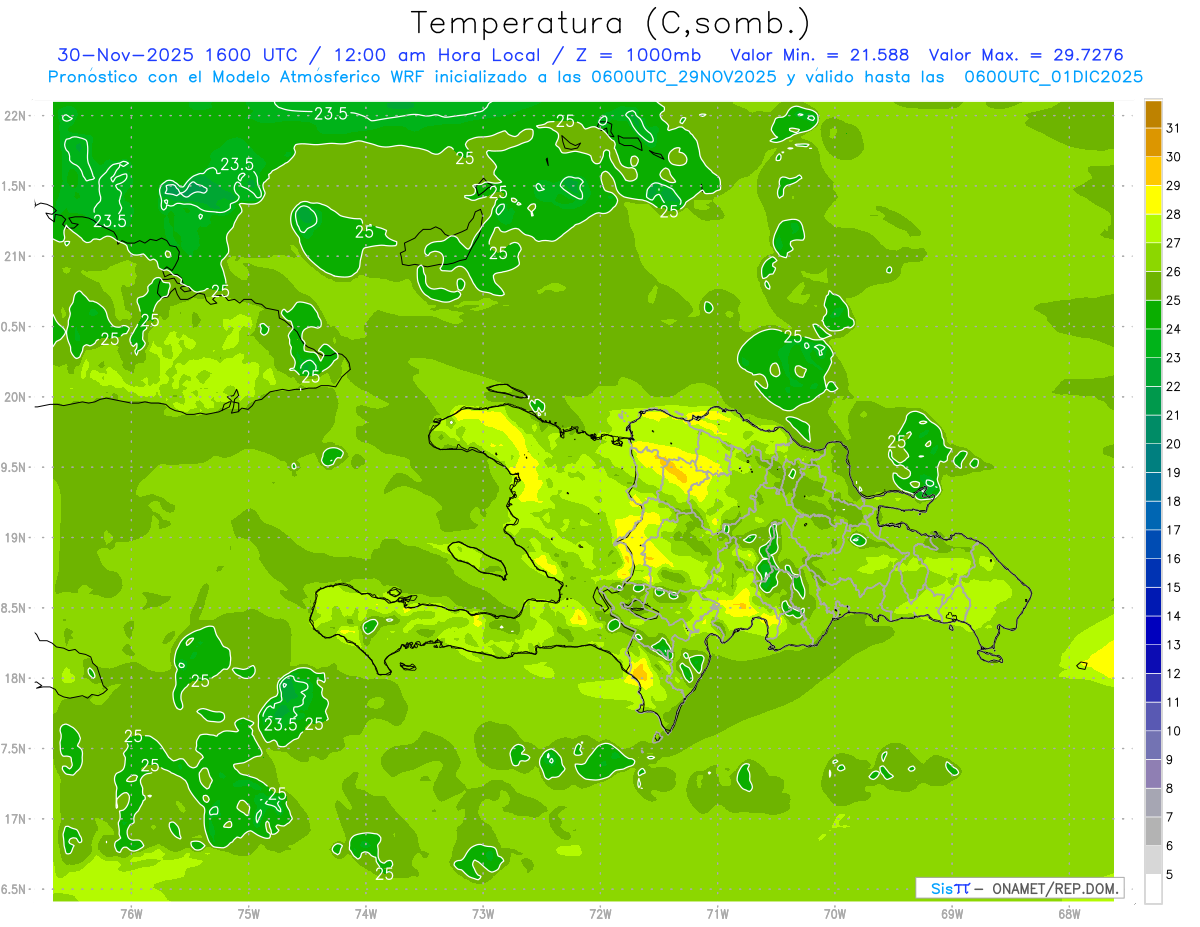Click the title 'Temperatura (C,somb.)'
1200x927 pixels.
[611, 23]
